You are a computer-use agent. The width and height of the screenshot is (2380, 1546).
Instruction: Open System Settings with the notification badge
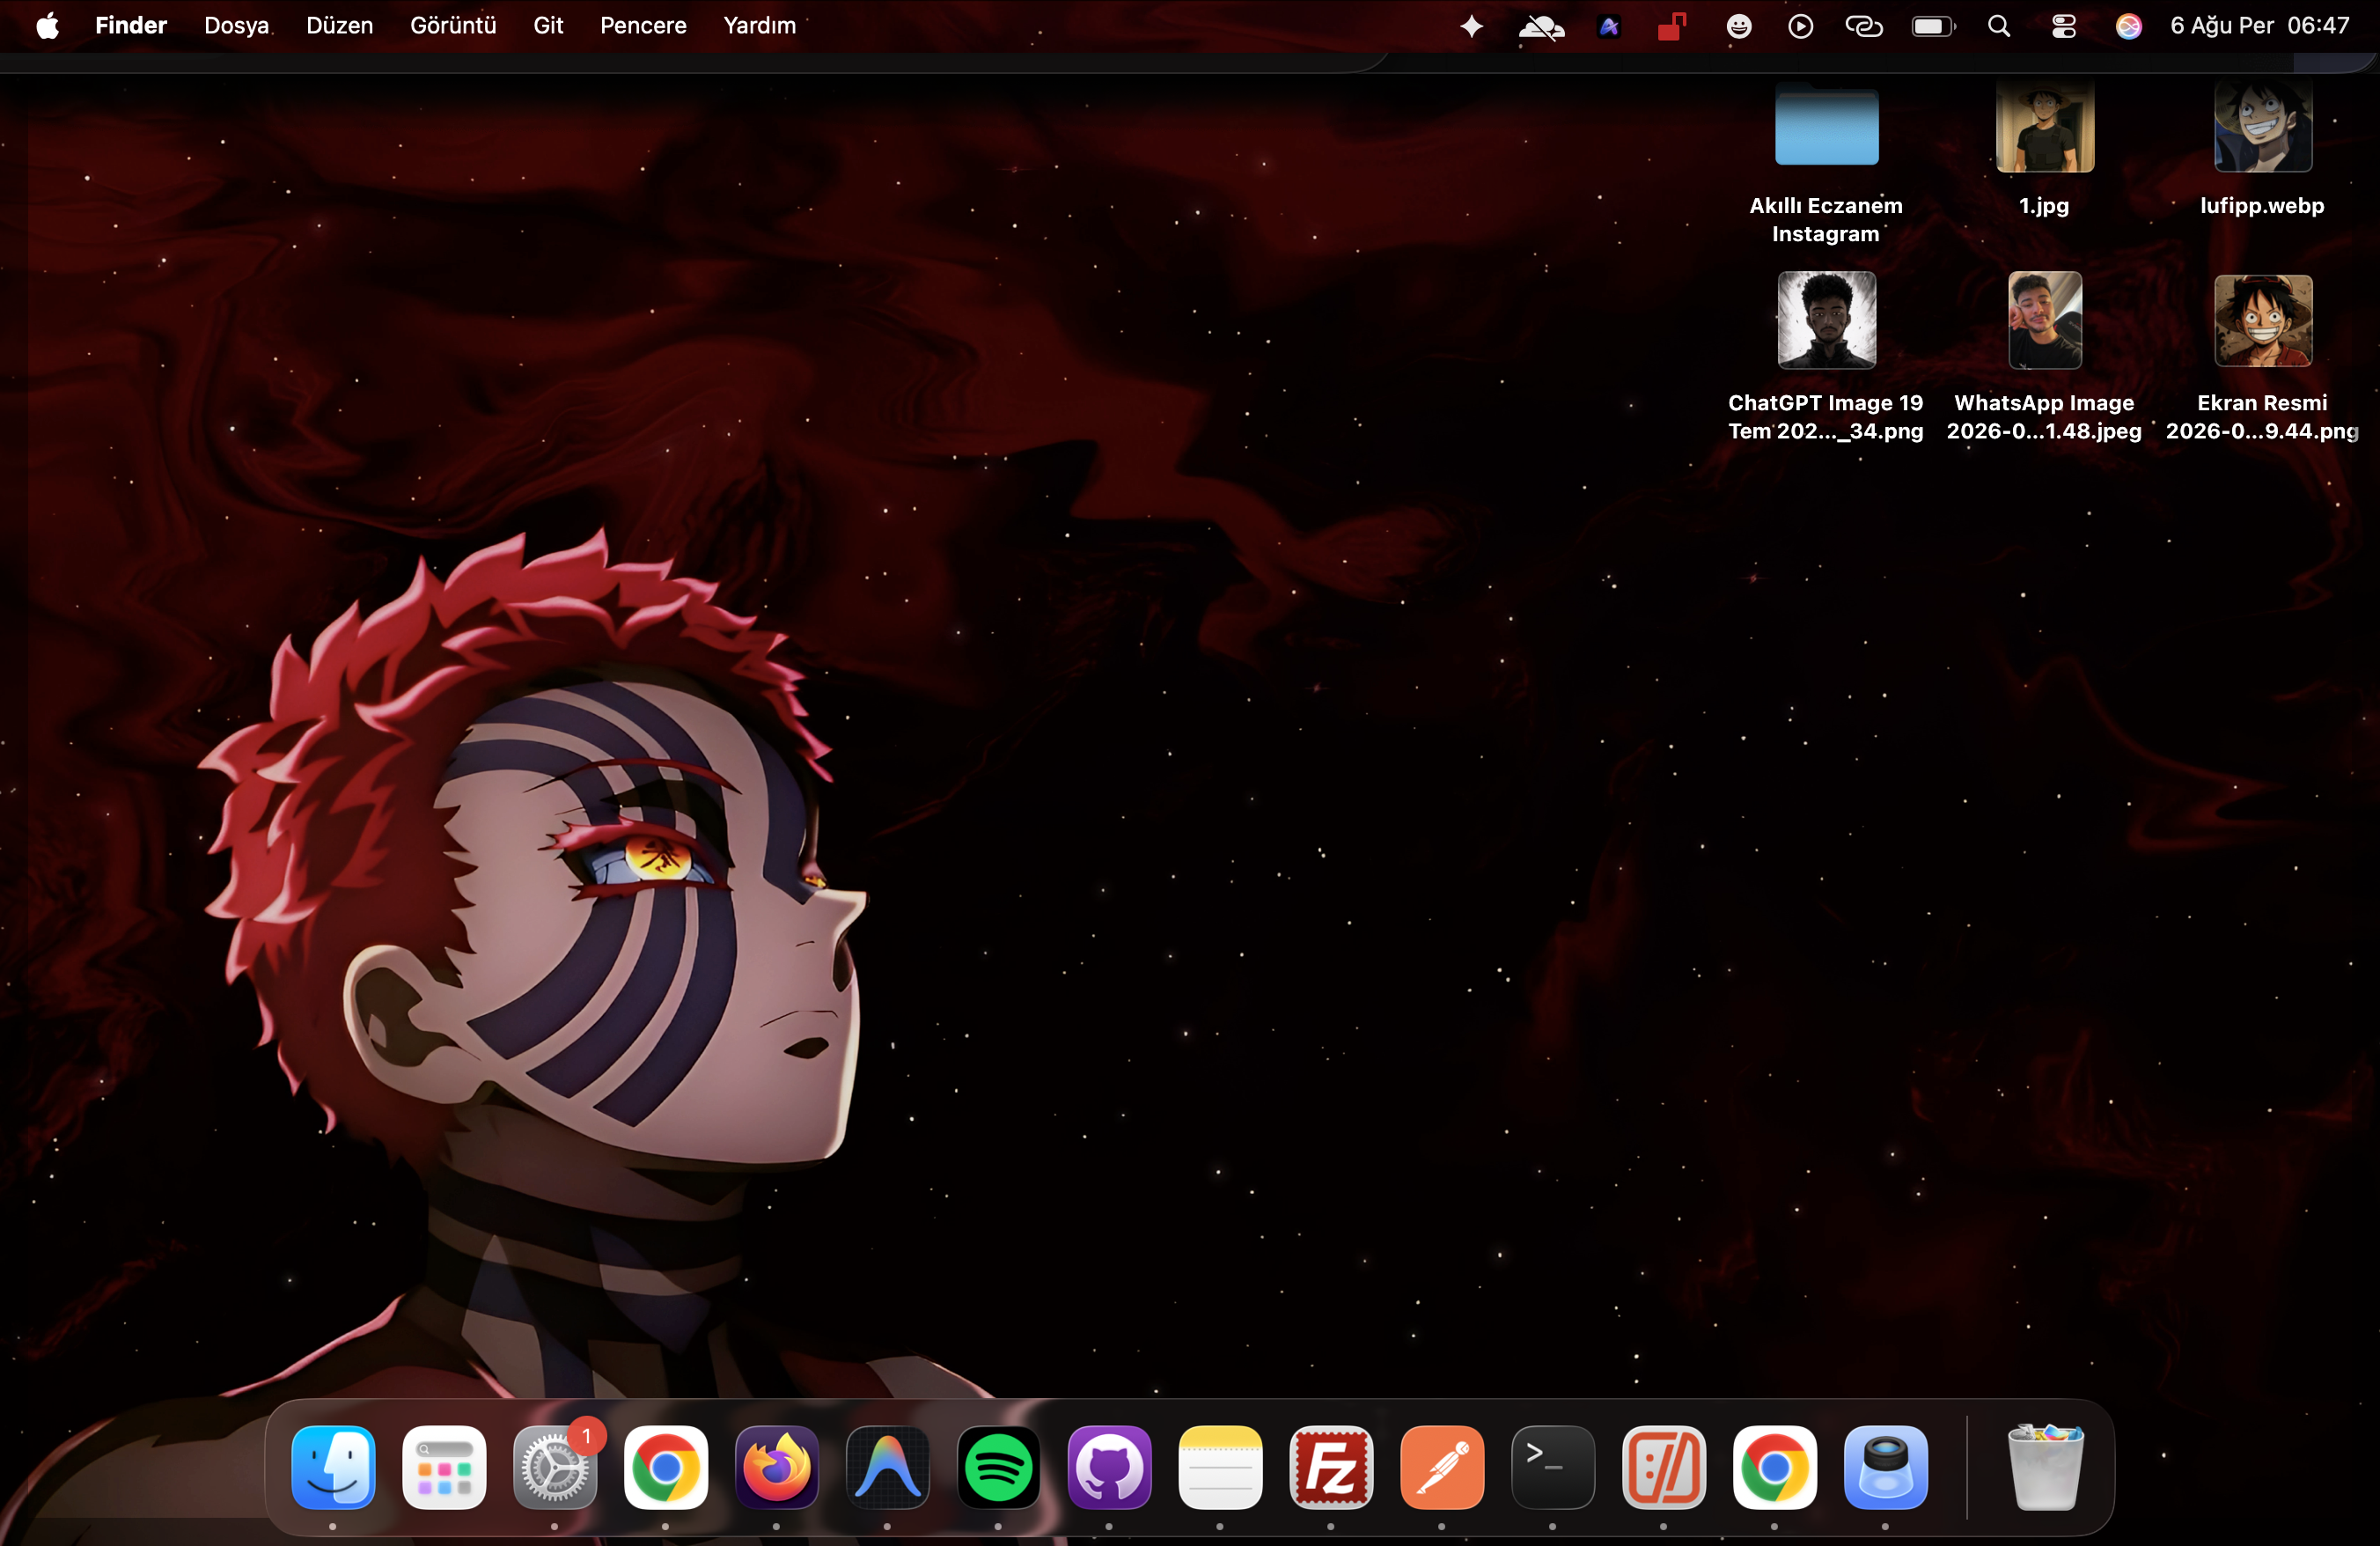pos(555,1466)
